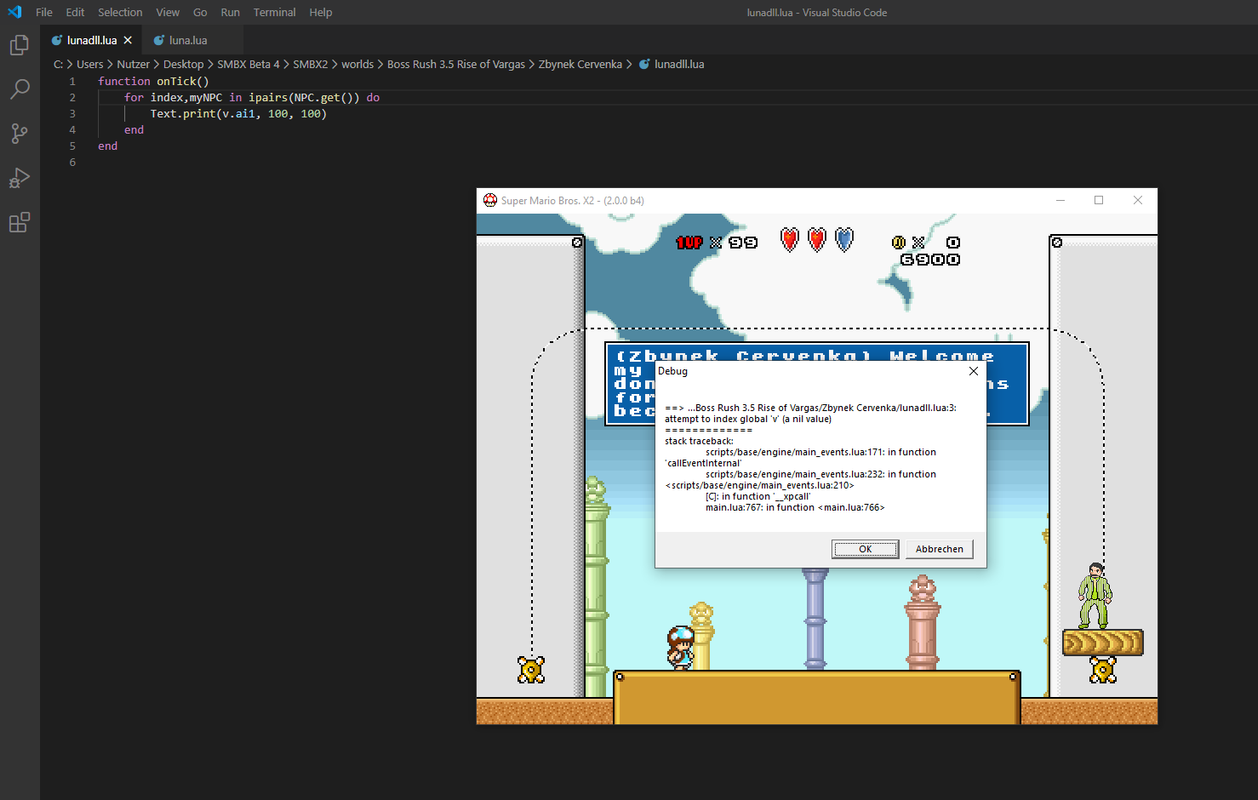Click the score 6900 in game HUD
This screenshot has width=1258, height=800.
(930, 259)
